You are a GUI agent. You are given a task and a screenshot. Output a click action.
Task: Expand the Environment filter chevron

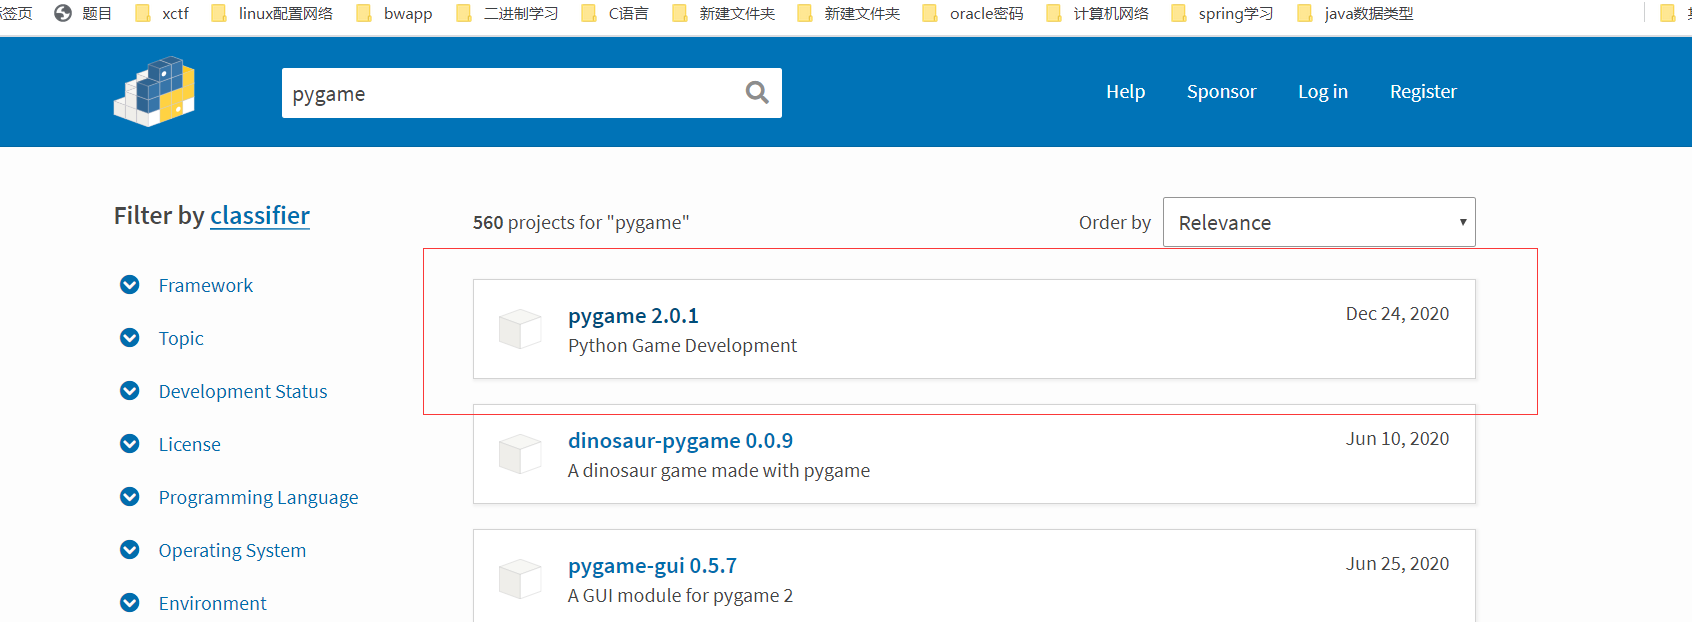pos(130,603)
